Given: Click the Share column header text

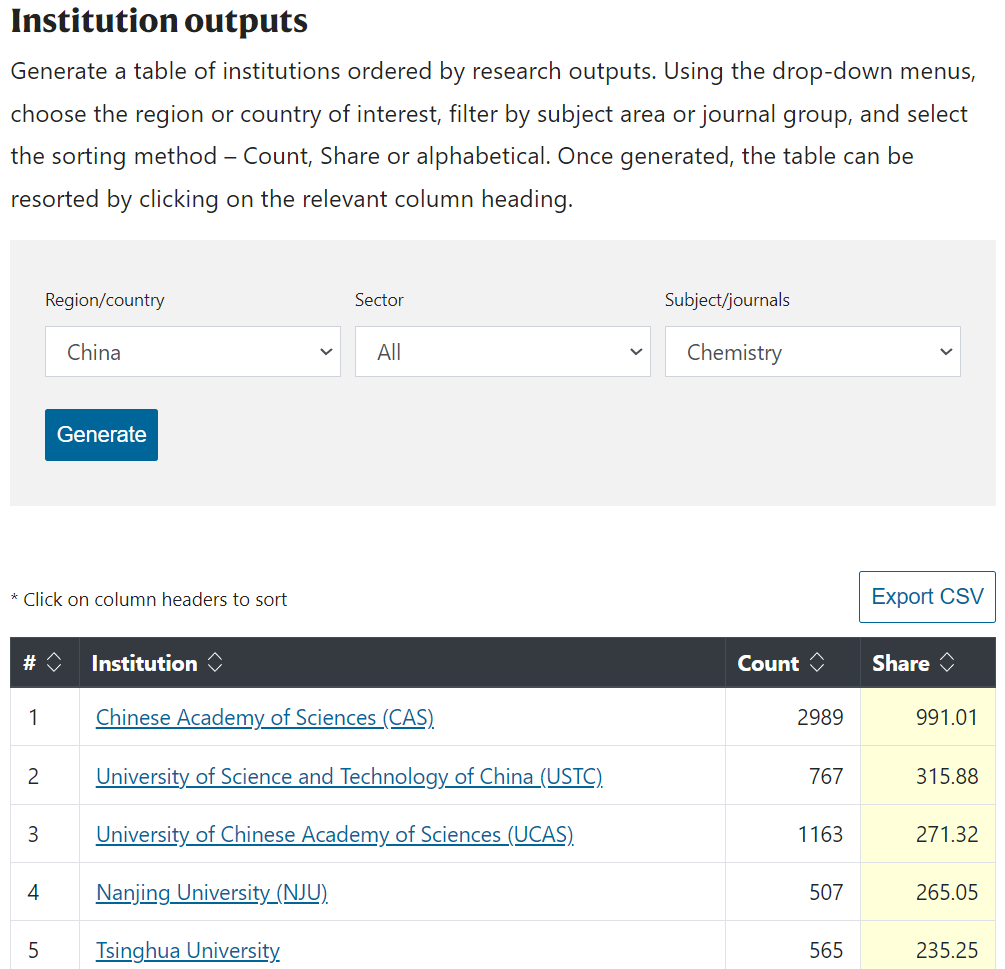Looking at the screenshot, I should coord(901,663).
